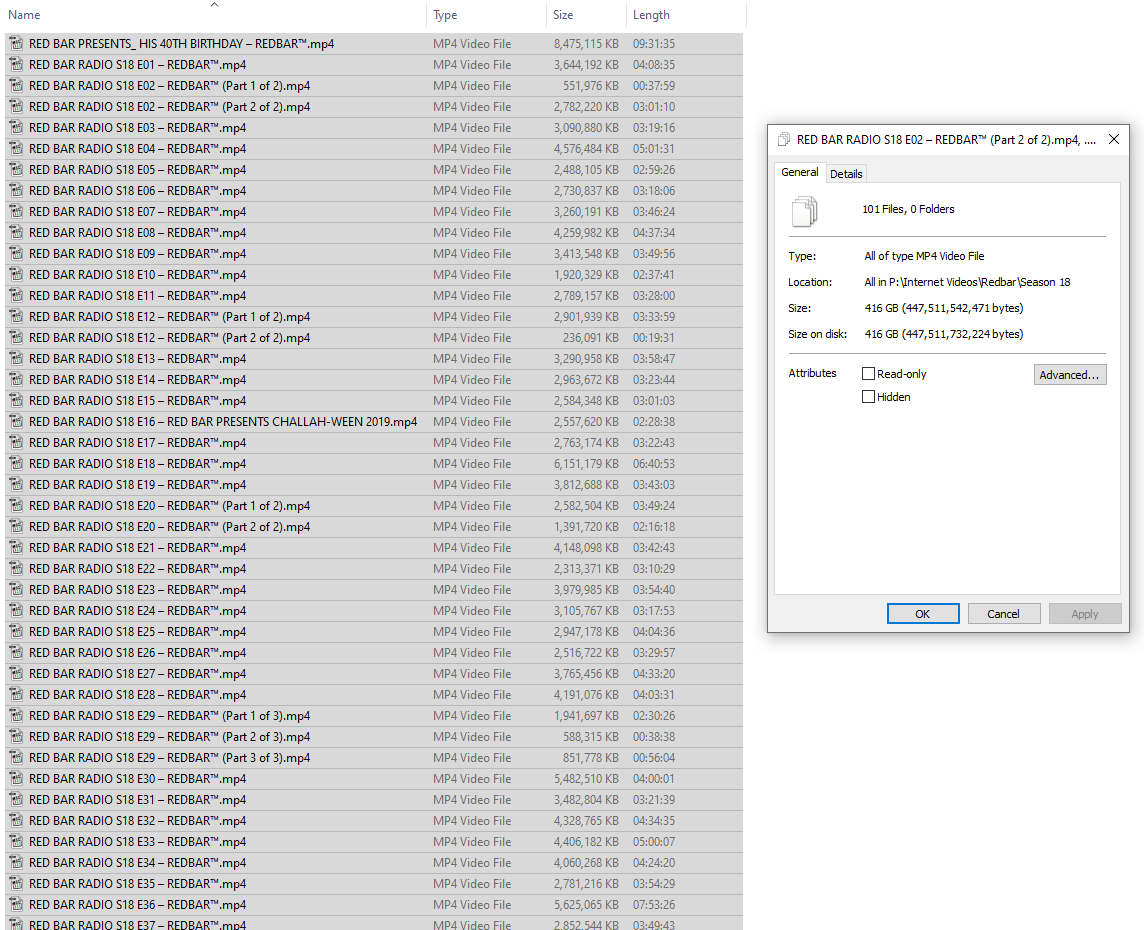Select file RED BAR RADIO S18 E25
Screen dimensions: 1144x930
point(374,632)
